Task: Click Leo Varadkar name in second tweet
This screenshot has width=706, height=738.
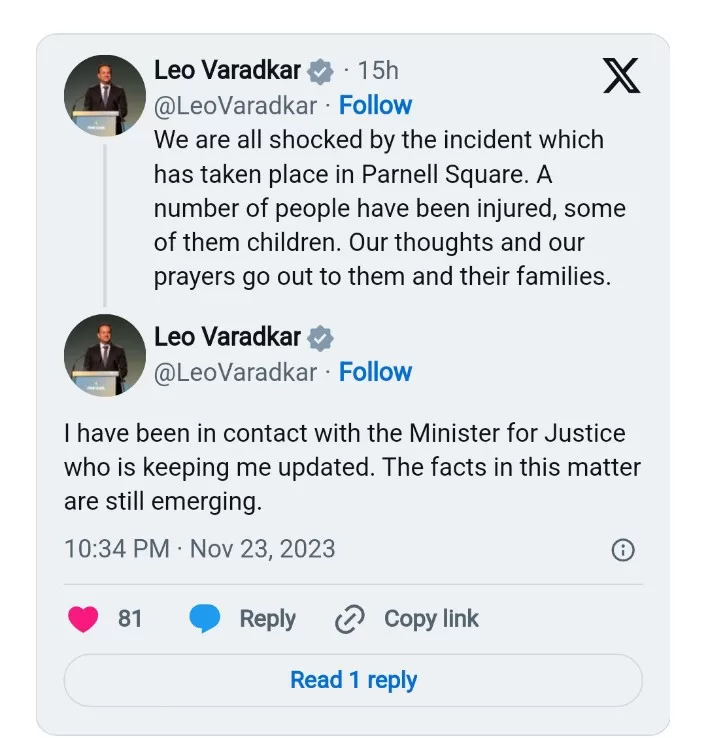Action: [228, 338]
